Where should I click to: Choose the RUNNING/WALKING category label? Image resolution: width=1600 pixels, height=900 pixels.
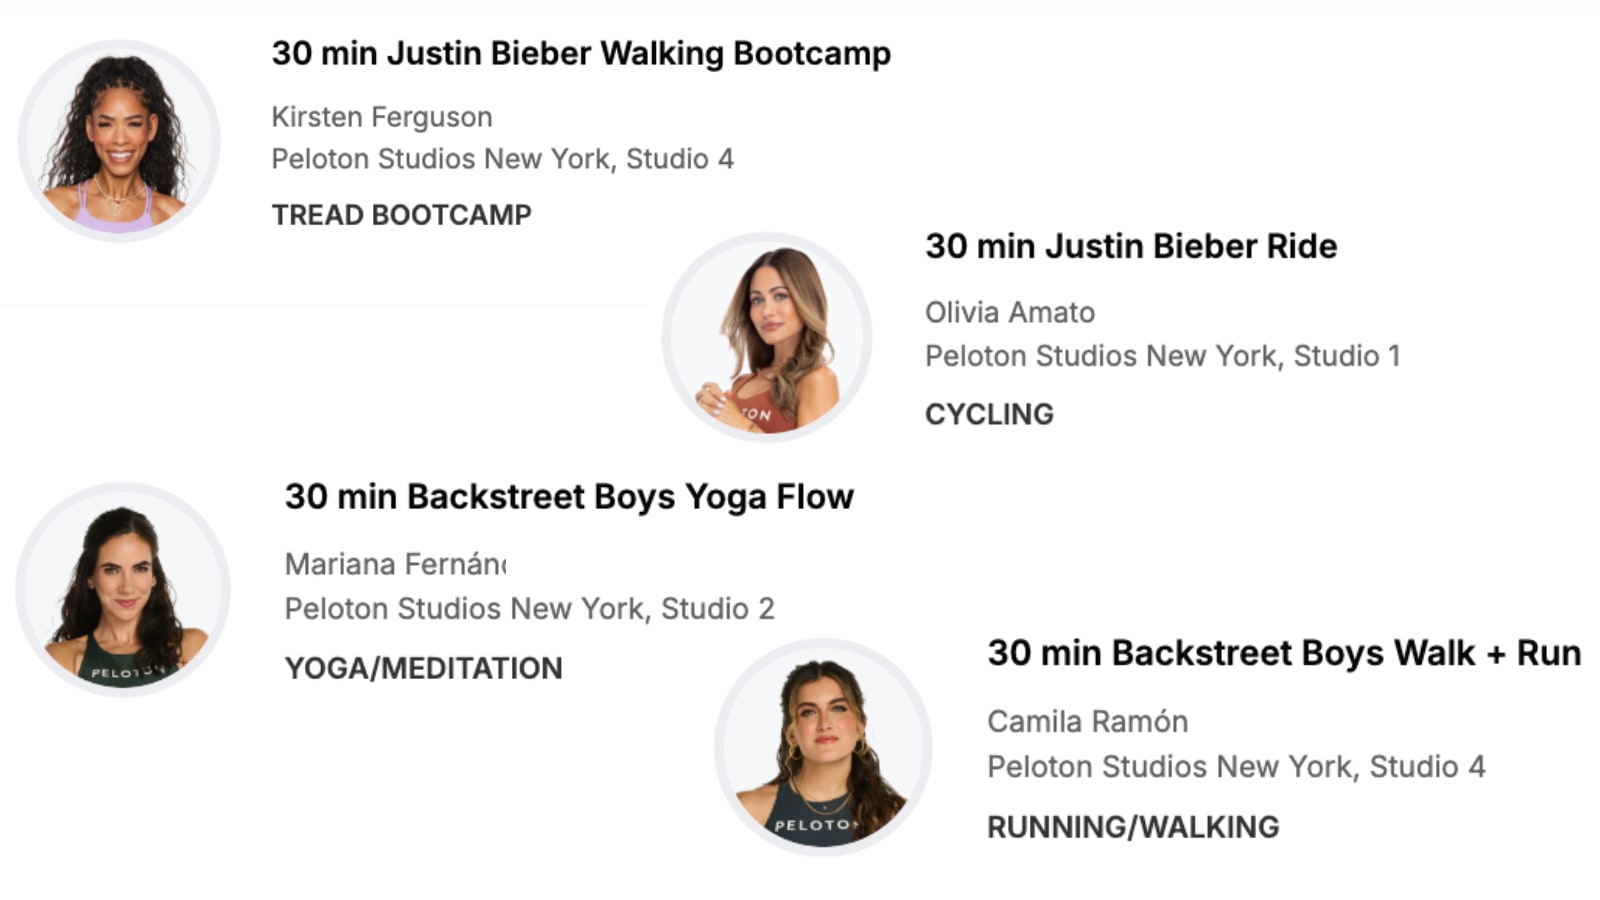pyautogui.click(x=1133, y=827)
